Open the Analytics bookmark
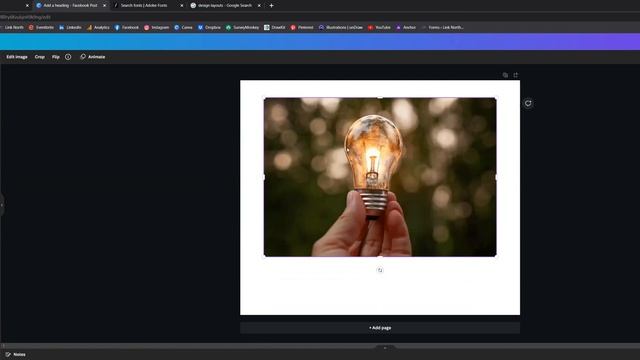This screenshot has width=640, height=360. pyautogui.click(x=98, y=27)
